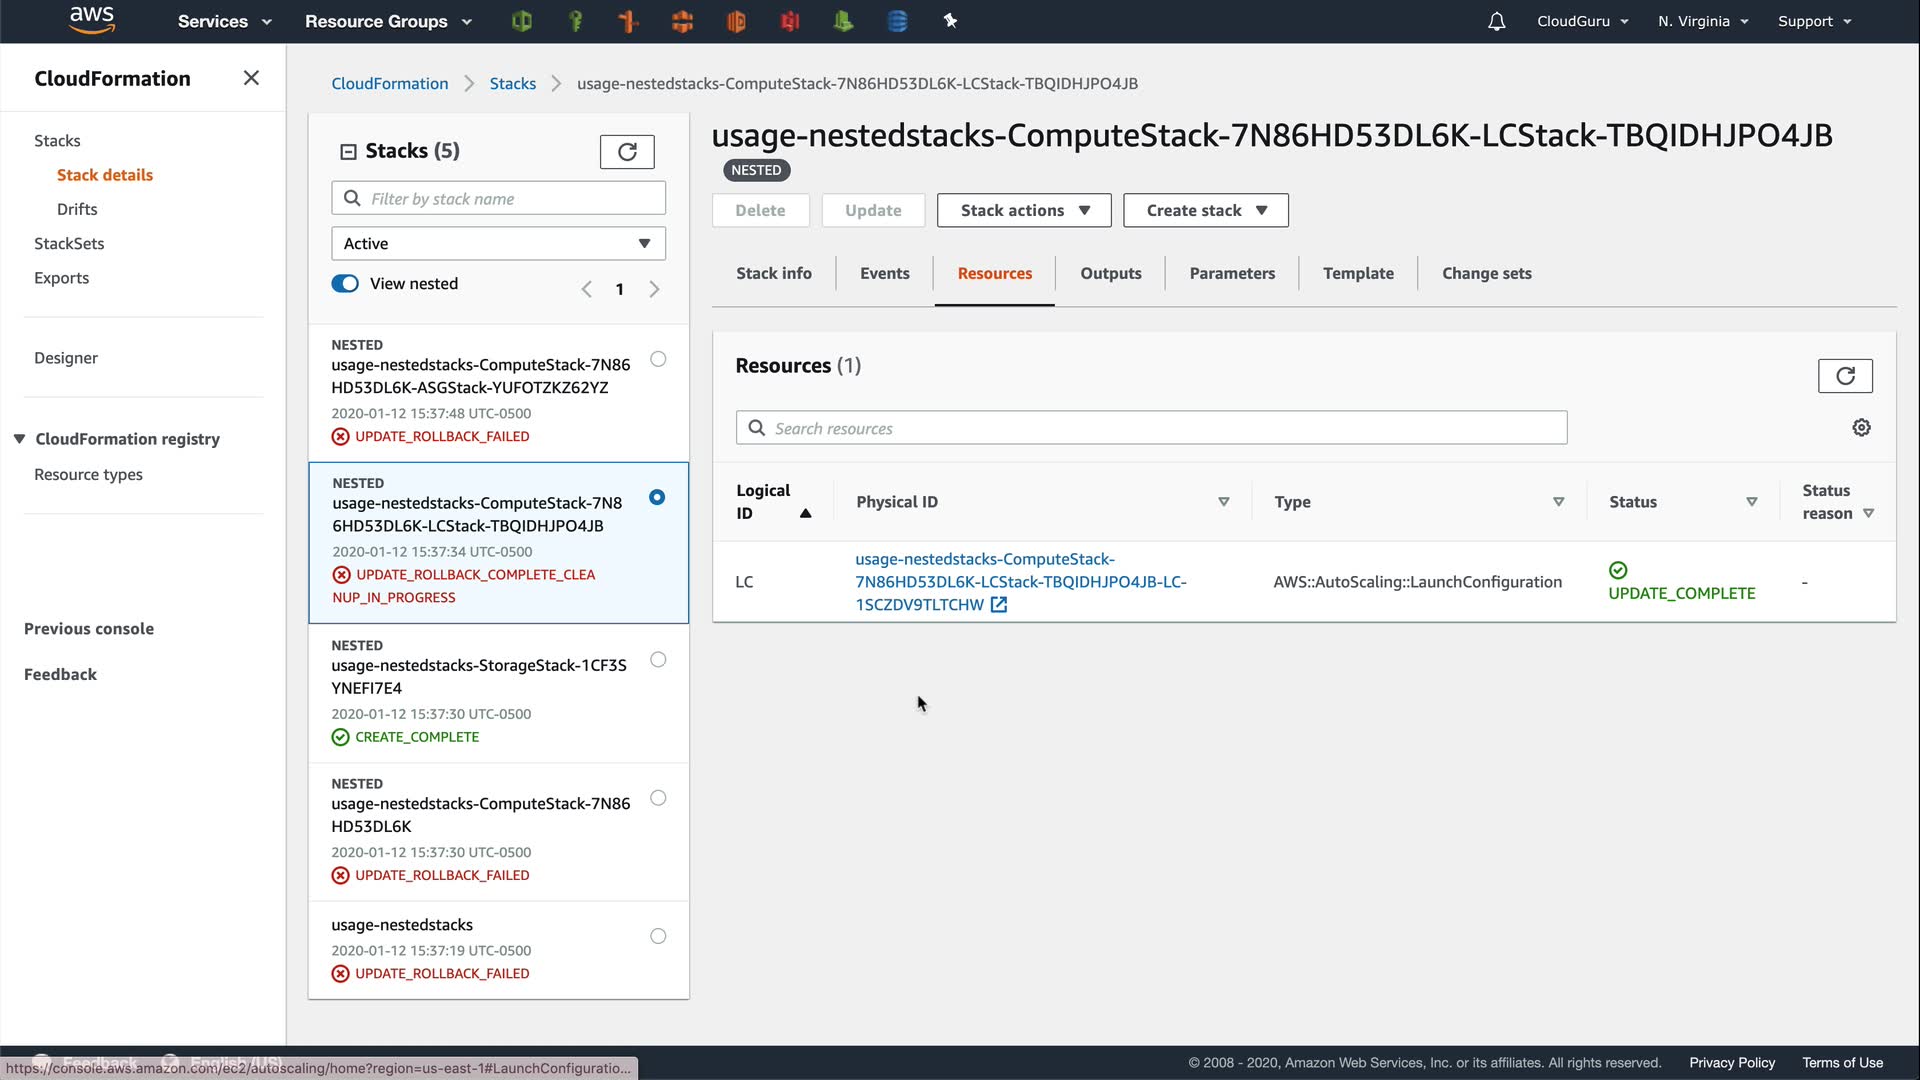
Task: Open Drifts in the sidebar
Action: coord(77,209)
